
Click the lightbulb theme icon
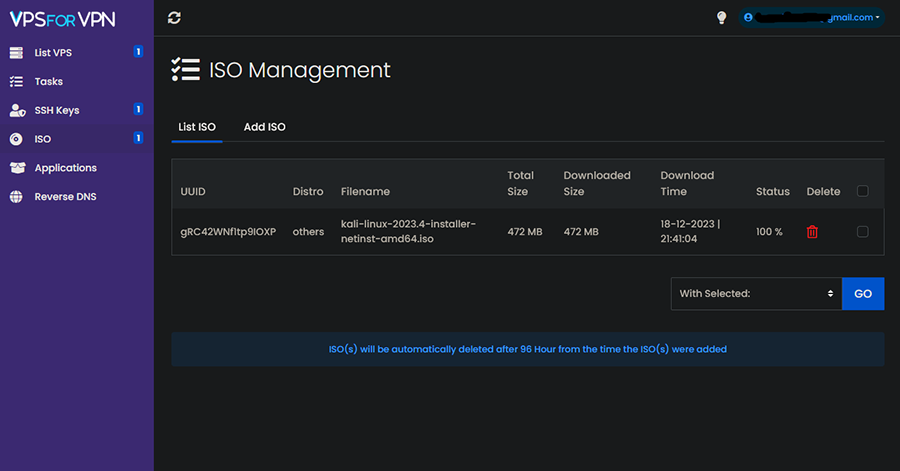point(721,18)
